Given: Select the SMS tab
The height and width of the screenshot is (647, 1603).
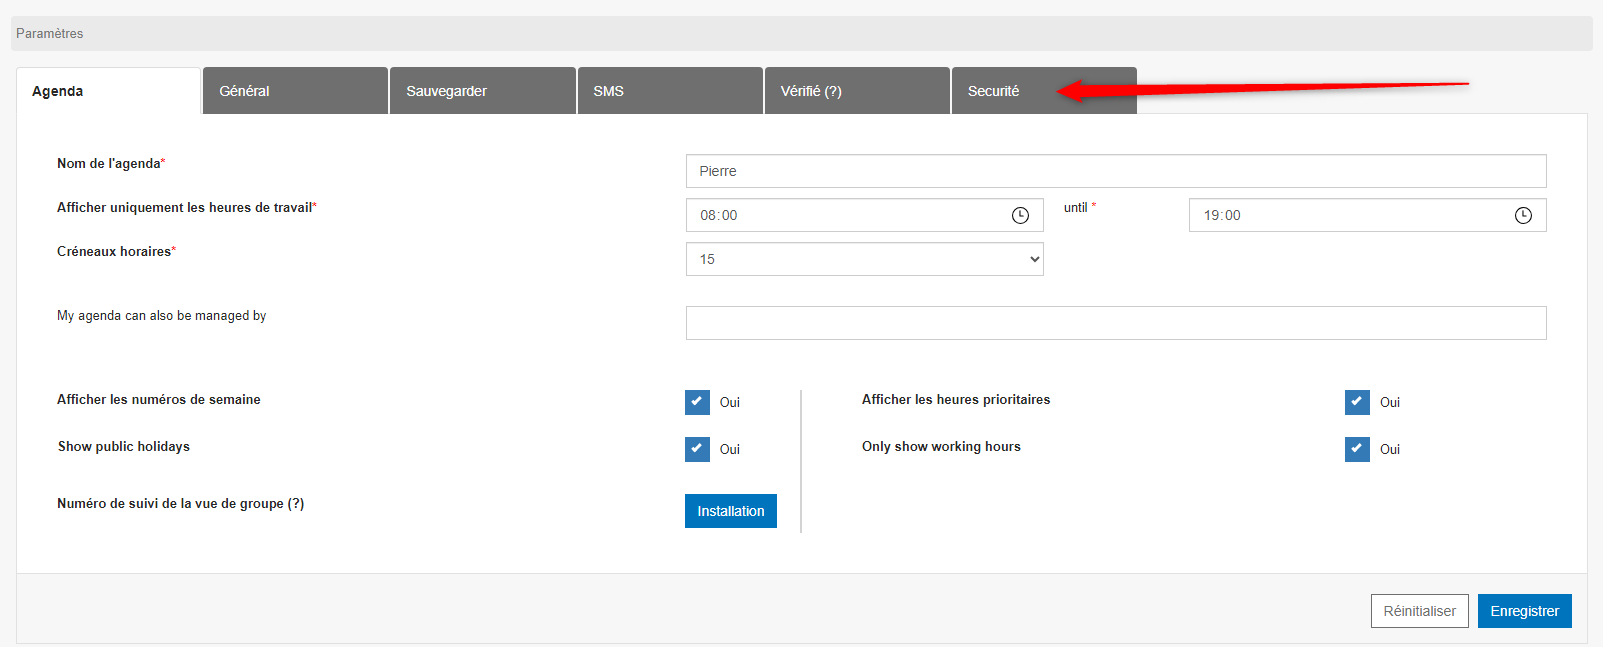Looking at the screenshot, I should point(669,91).
